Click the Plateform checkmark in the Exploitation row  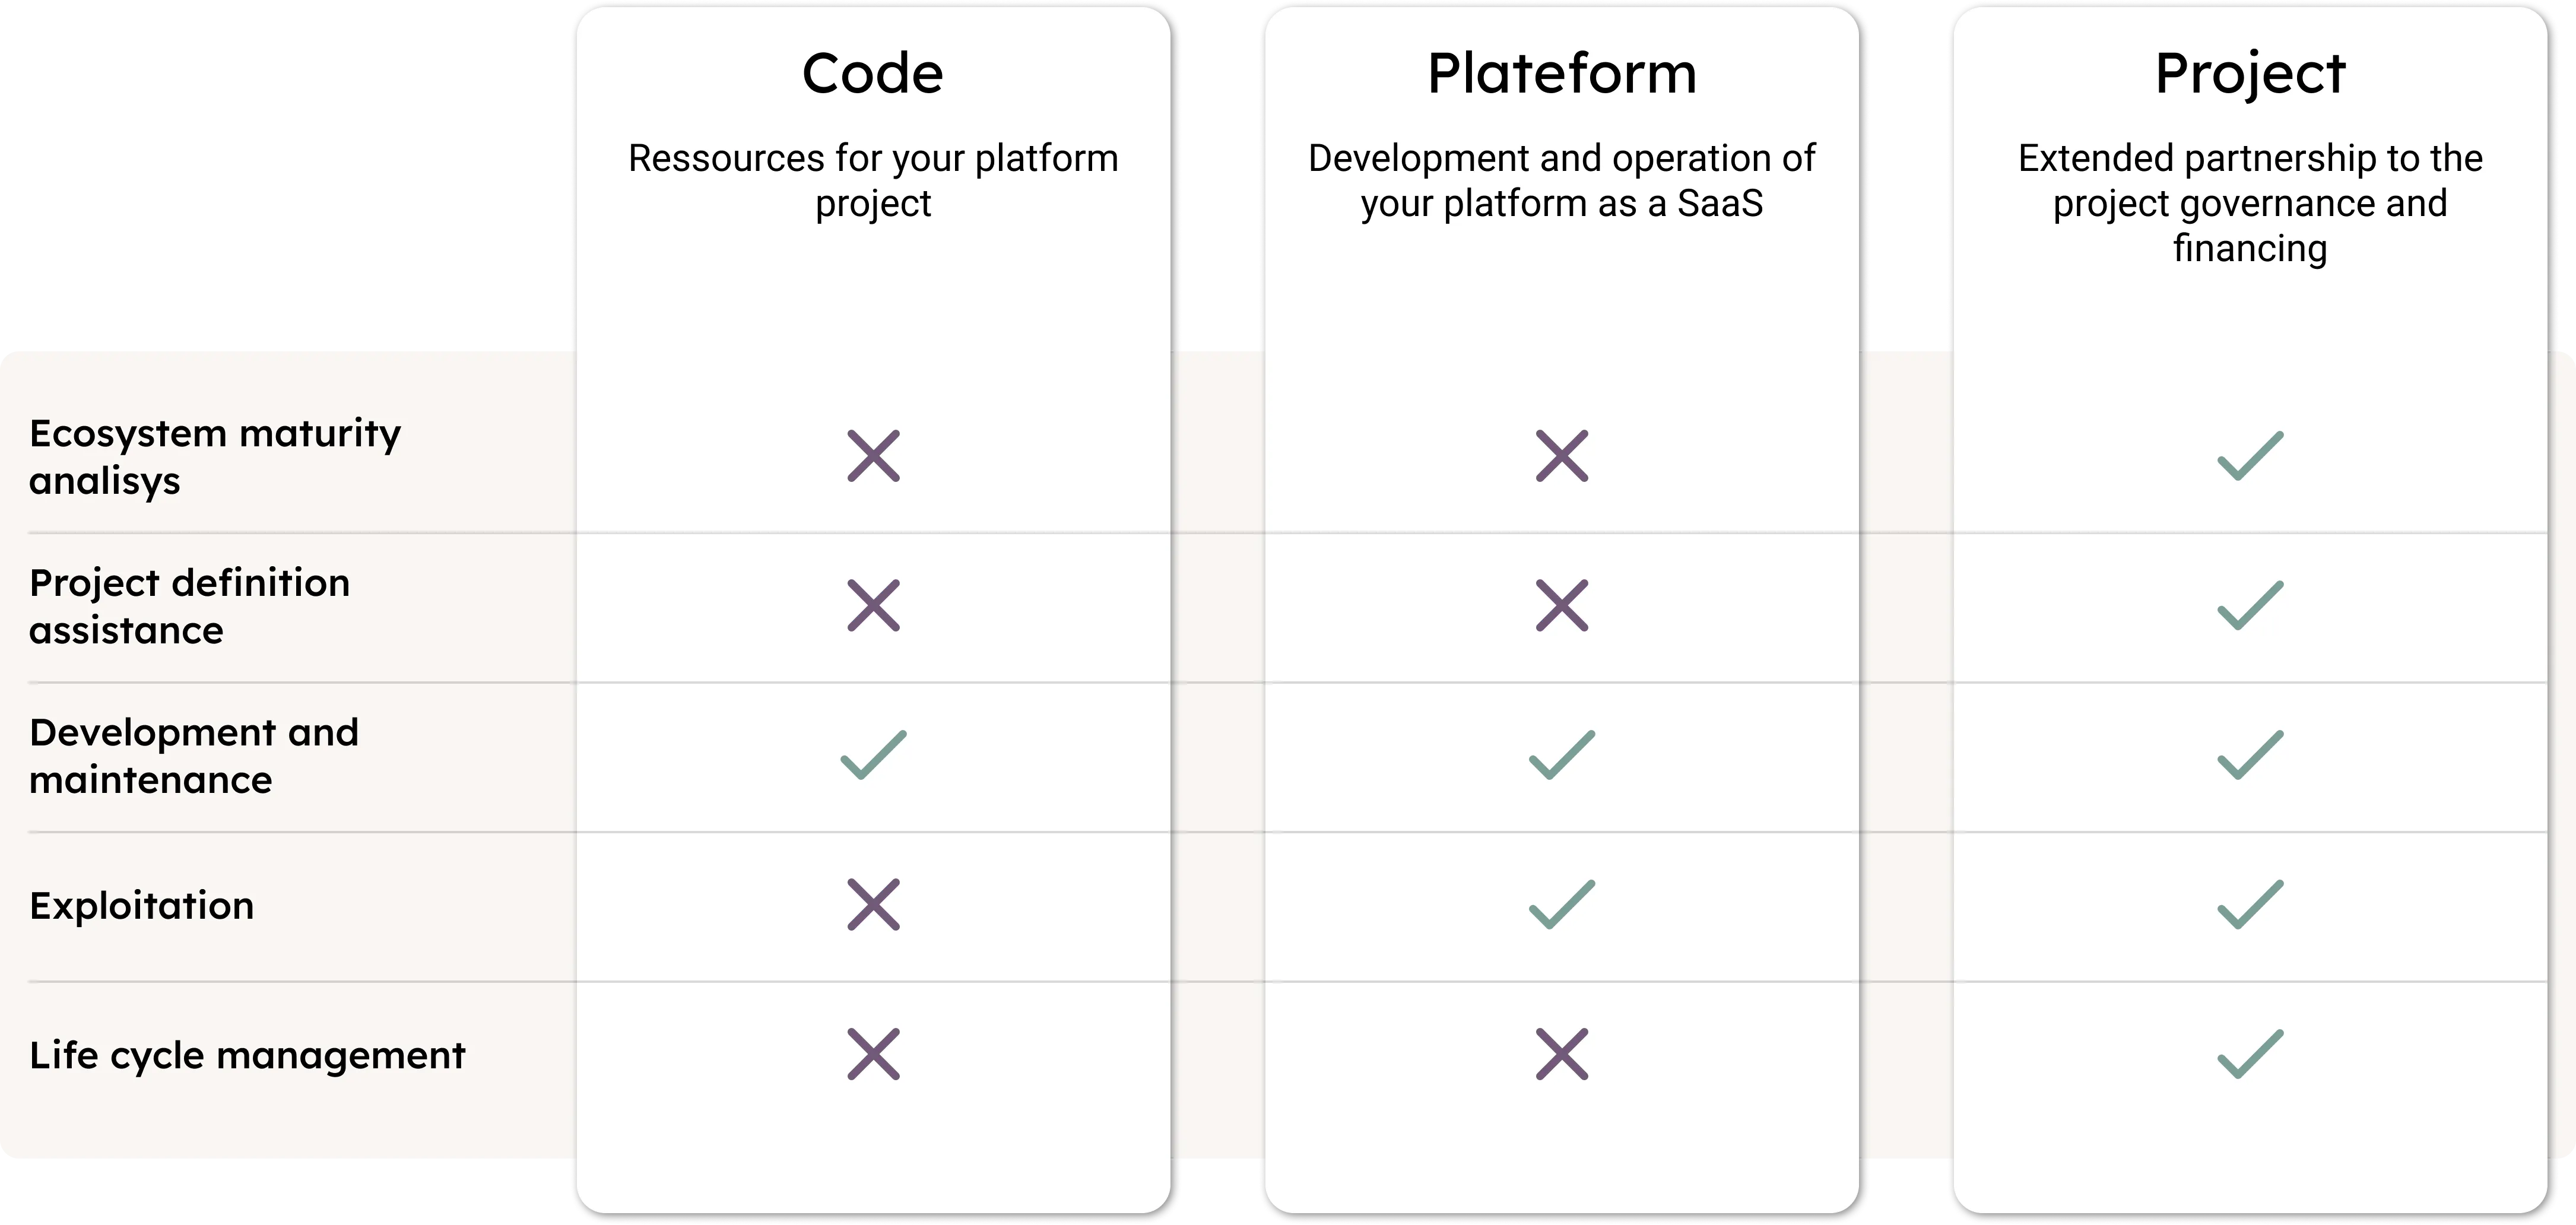tap(1561, 904)
